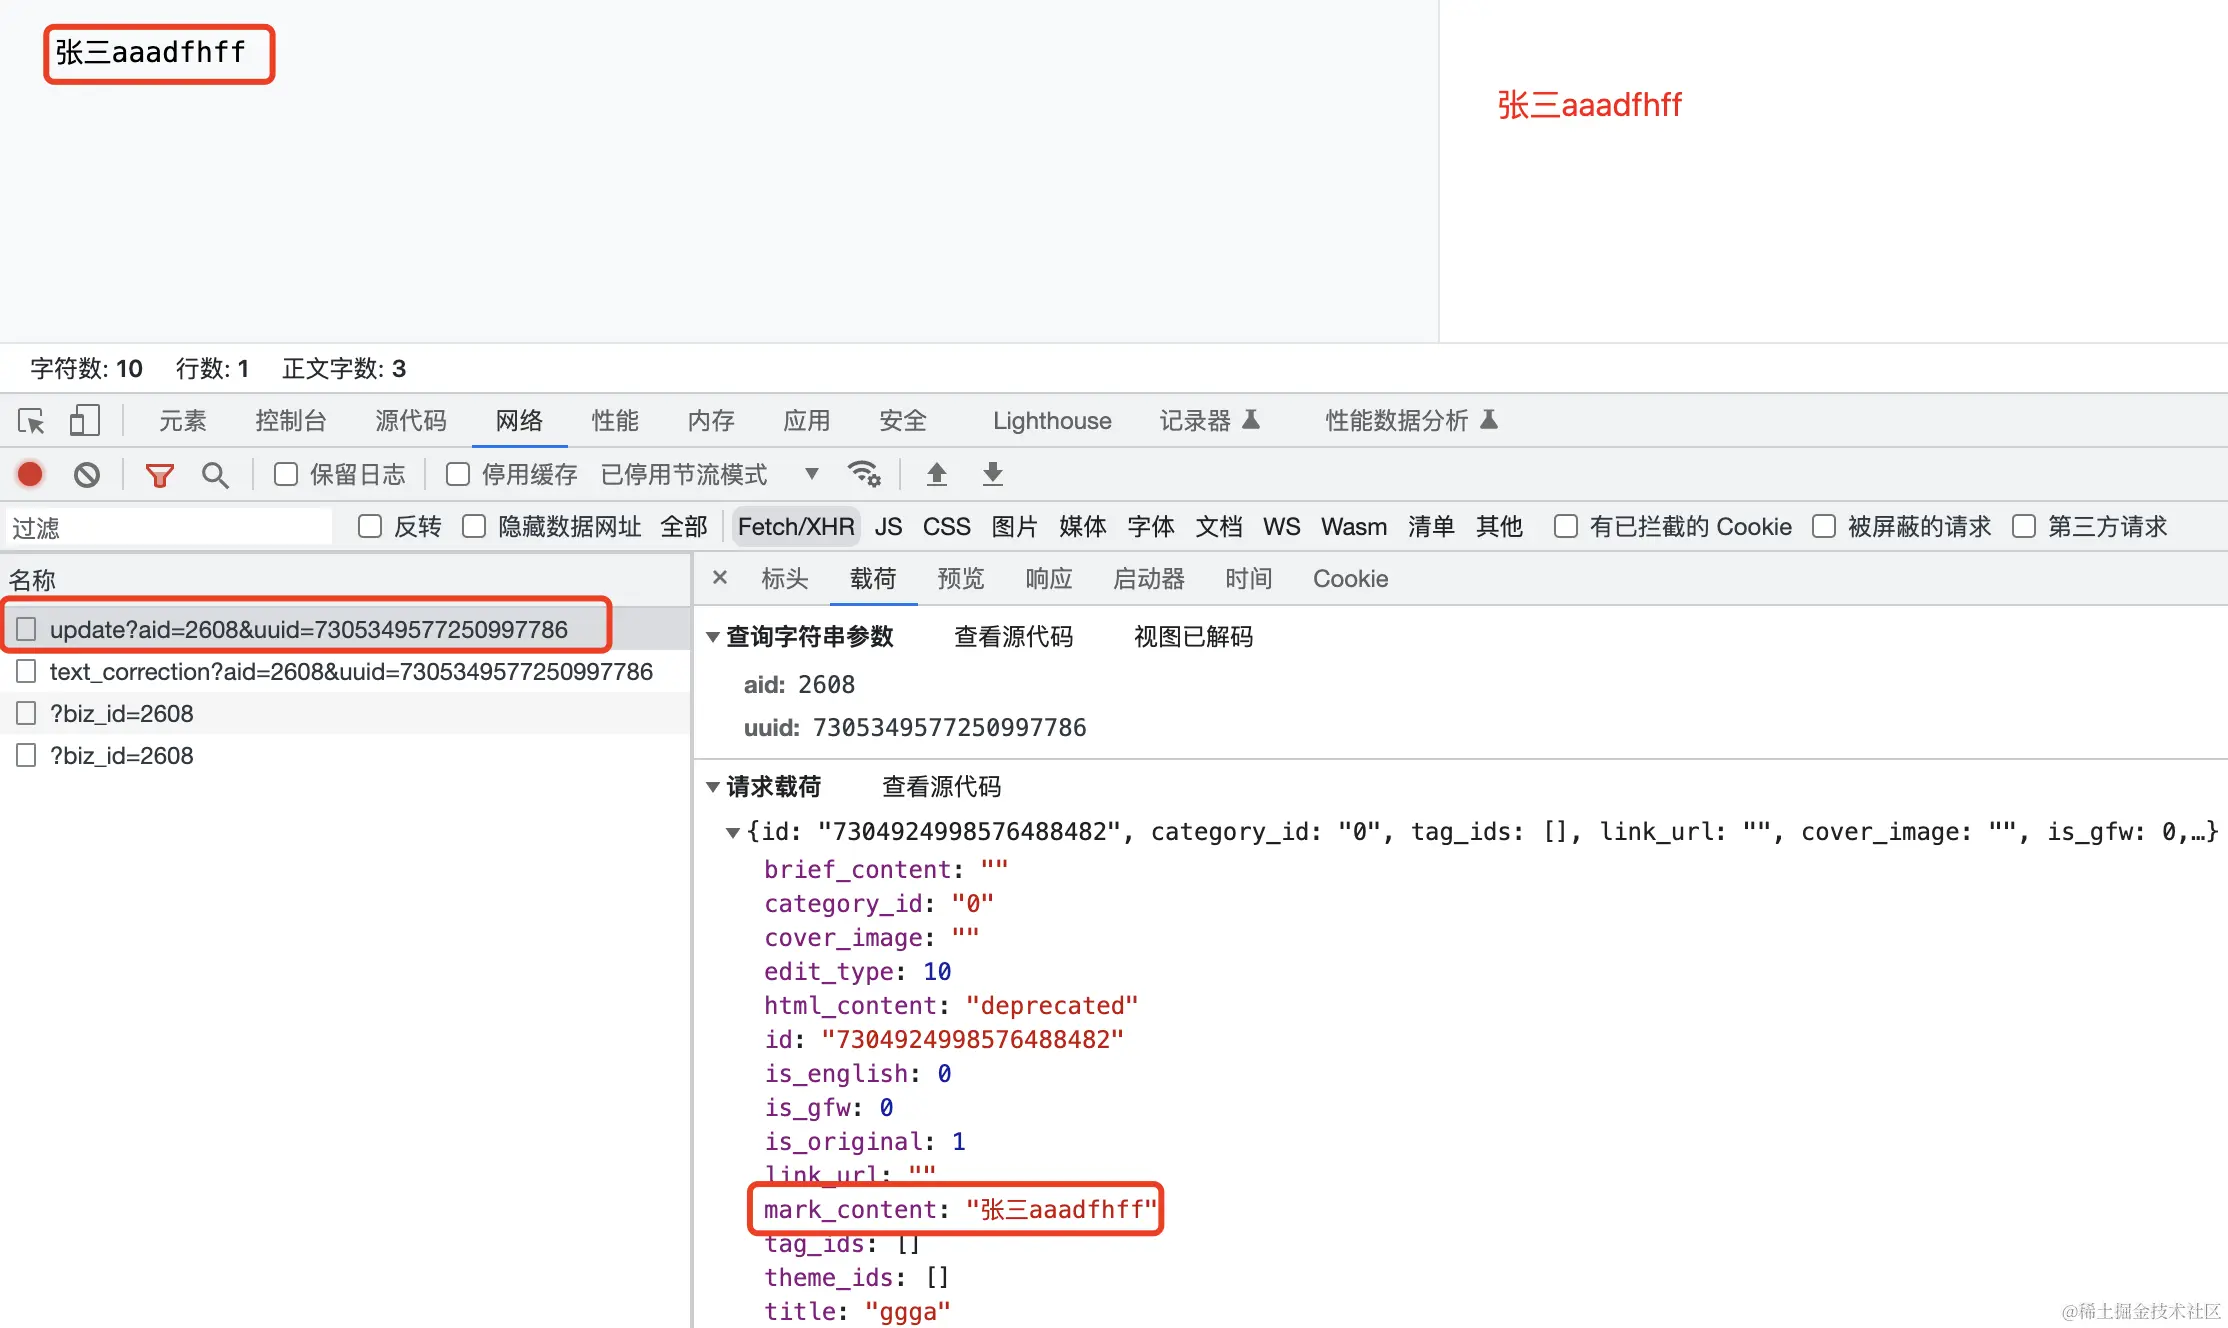
Task: Stop recording network log with red button
Action: click(30, 474)
